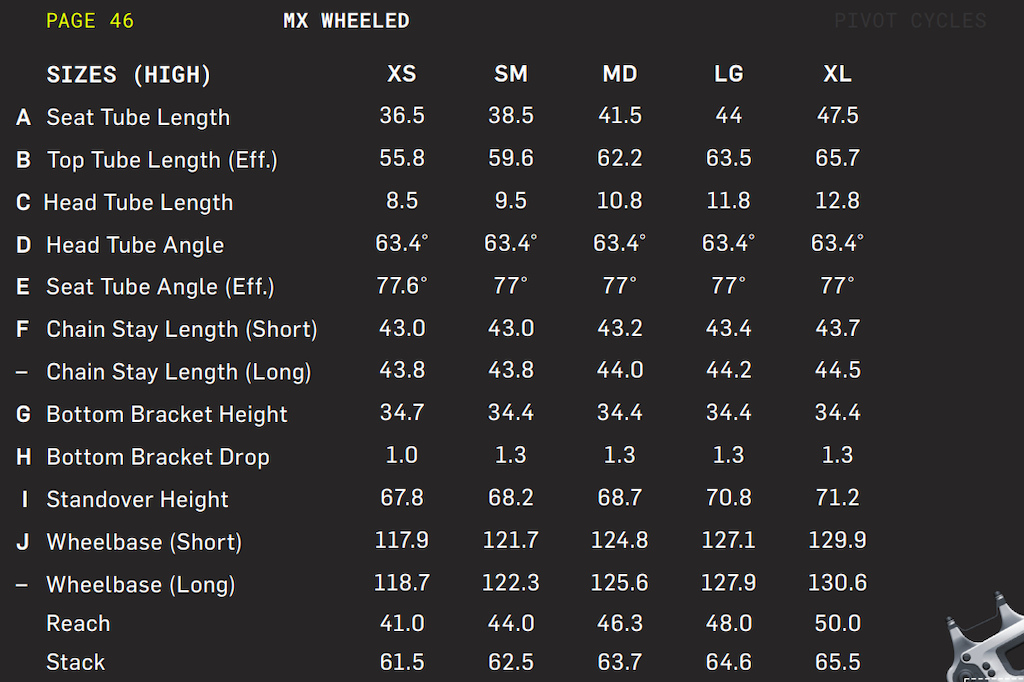Viewport: 1024px width, 682px height.
Task: Click the Wheelbase (Long) row label
Action: 140,585
